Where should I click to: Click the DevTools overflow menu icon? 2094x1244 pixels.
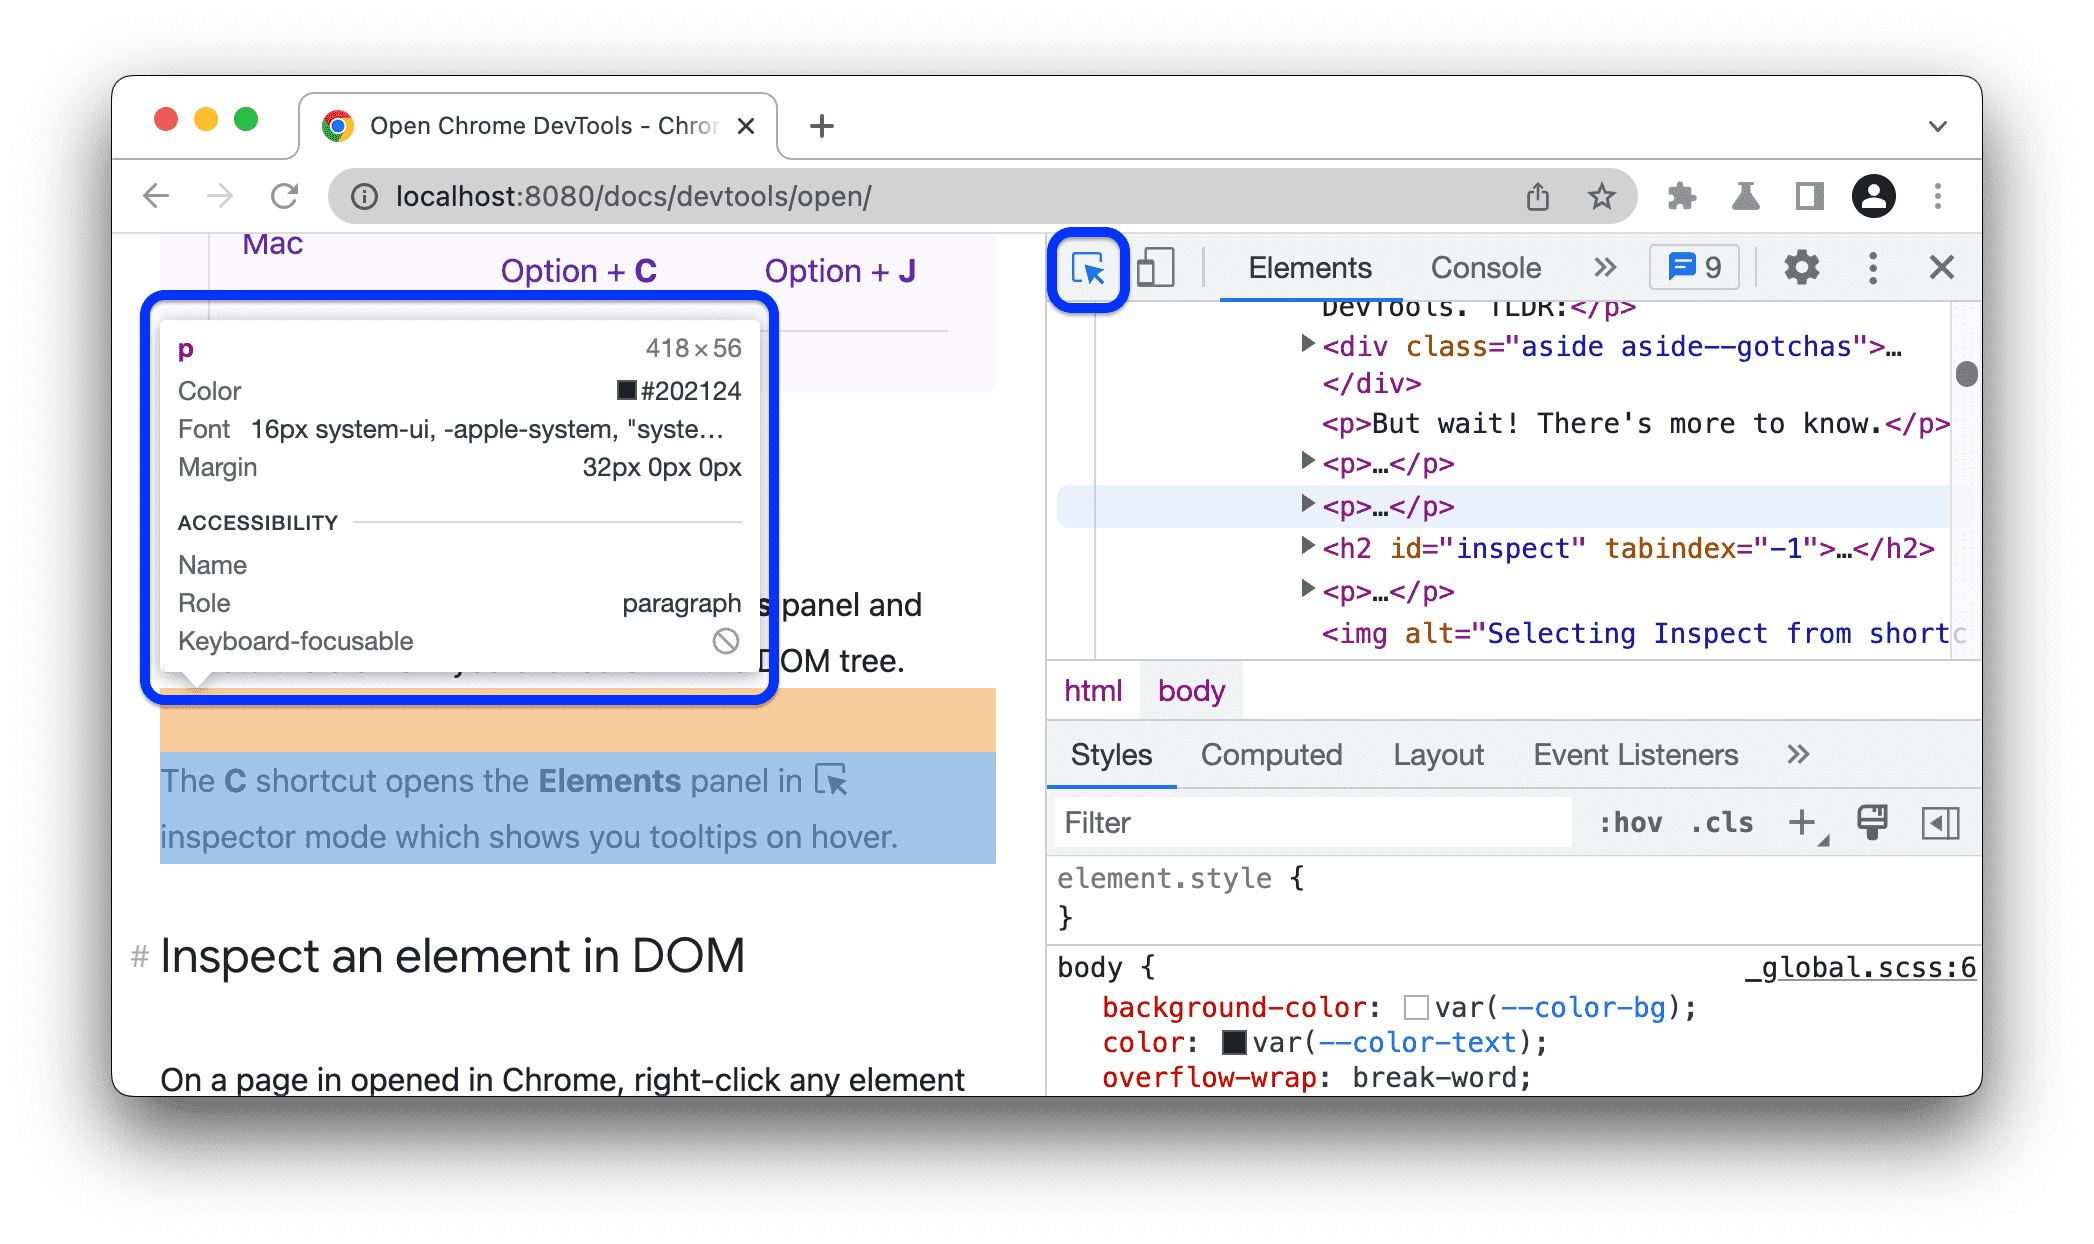point(1873,268)
